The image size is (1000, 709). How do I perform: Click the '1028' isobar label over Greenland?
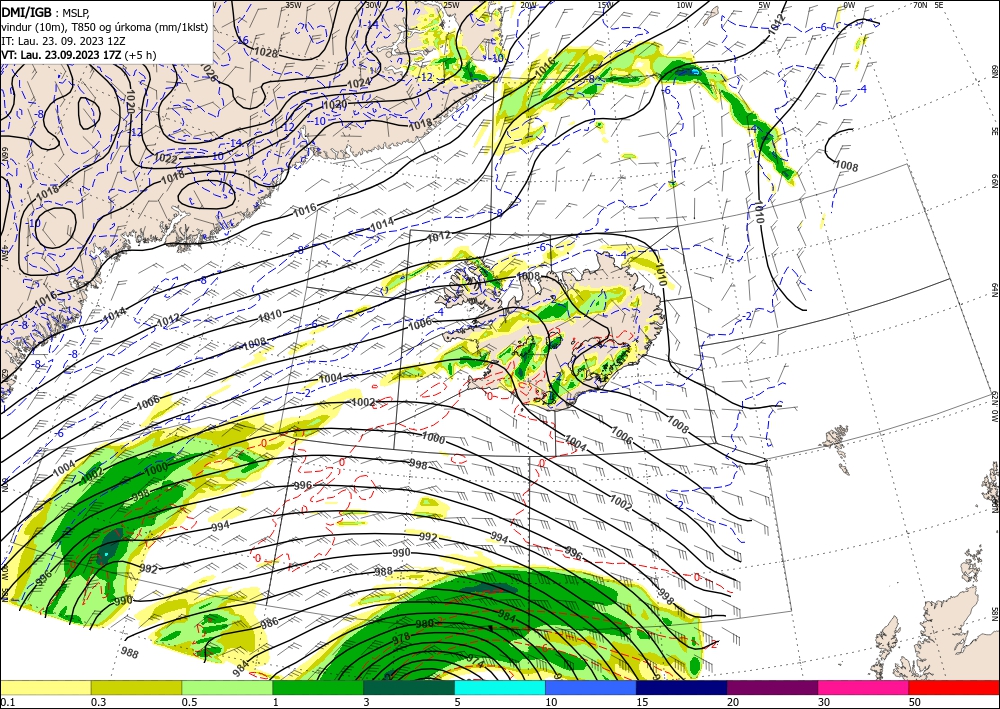point(265,53)
